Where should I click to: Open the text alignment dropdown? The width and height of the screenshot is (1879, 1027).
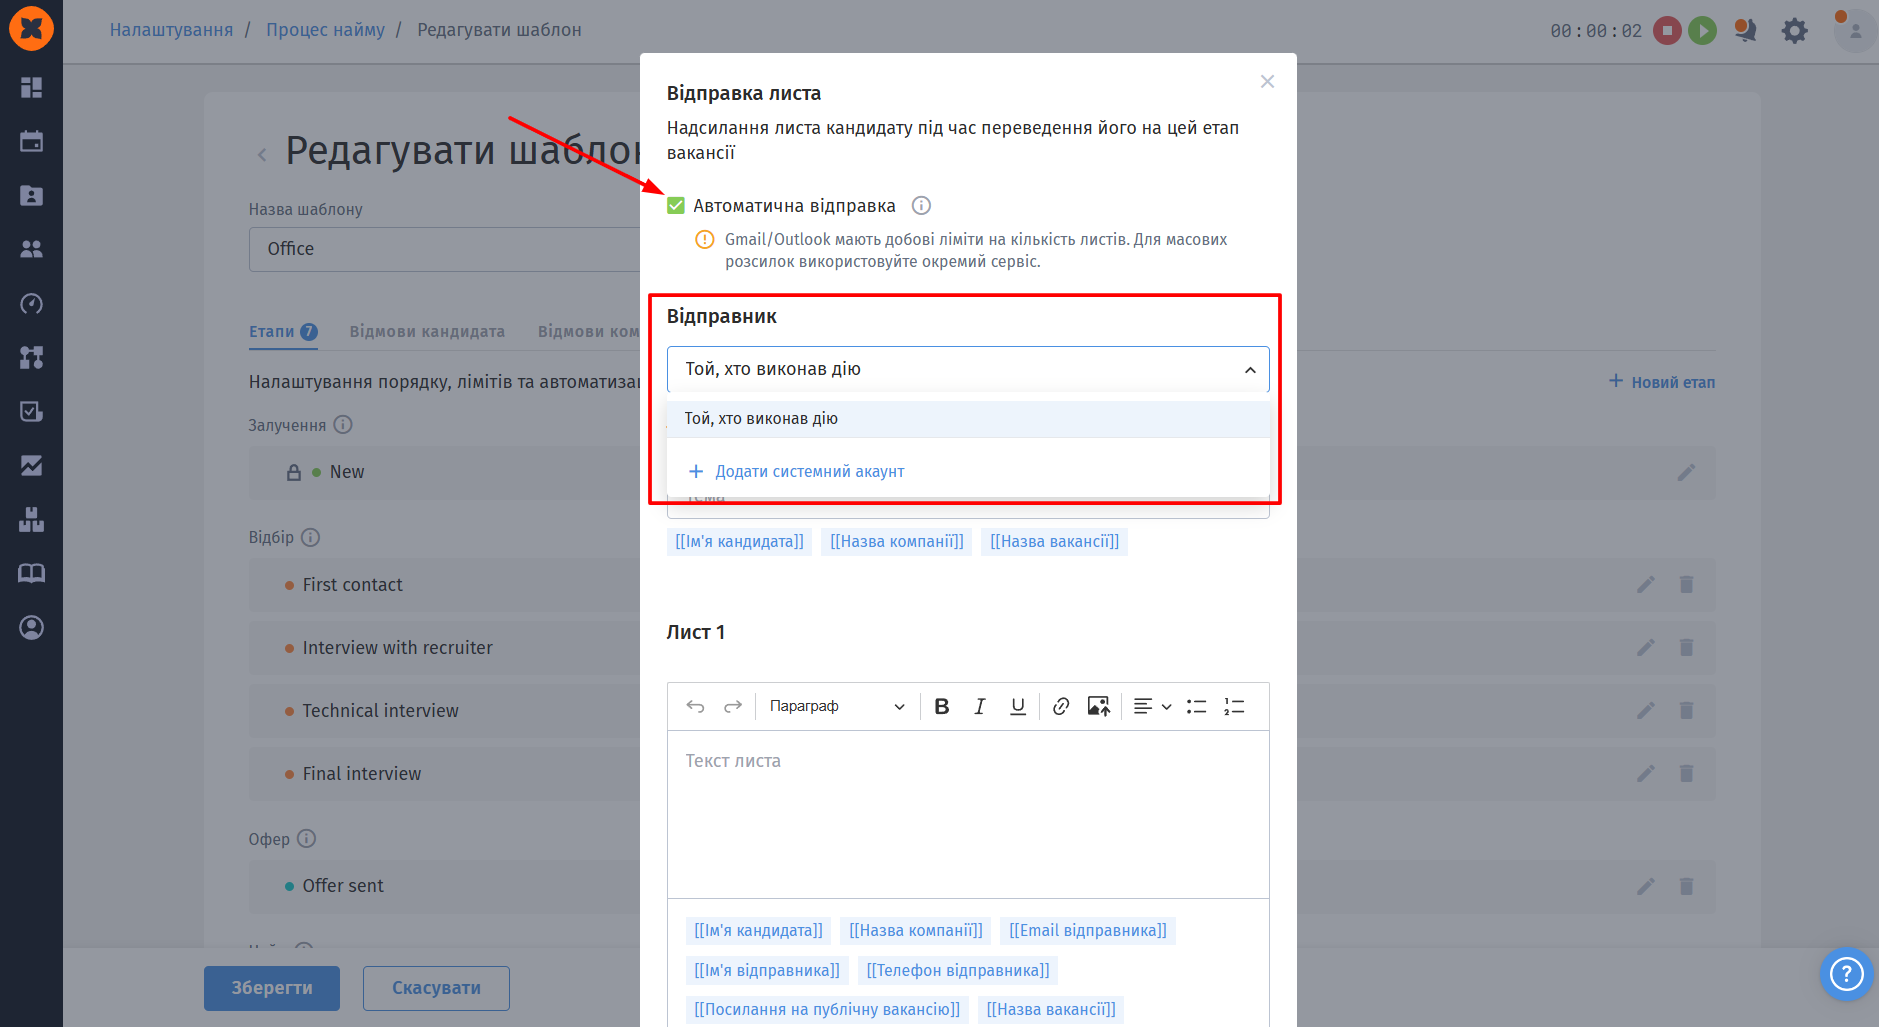1152,707
